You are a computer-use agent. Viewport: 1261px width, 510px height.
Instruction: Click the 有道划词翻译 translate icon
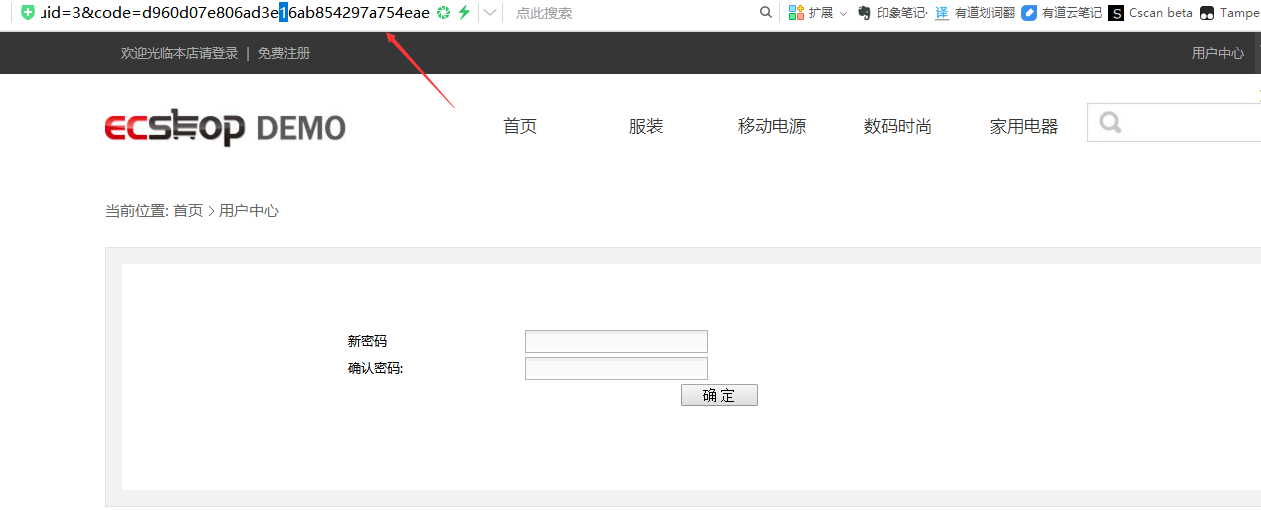click(x=942, y=13)
